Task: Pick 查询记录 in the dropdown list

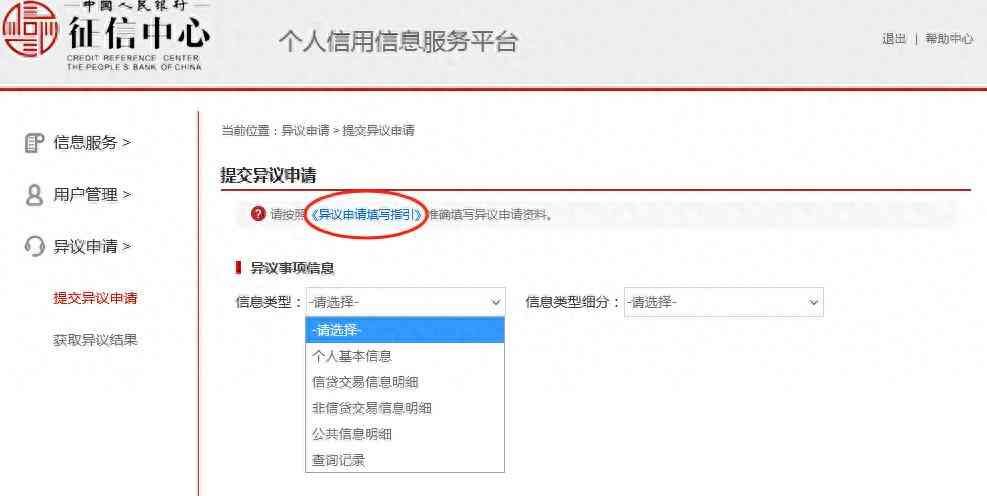Action: click(405, 460)
